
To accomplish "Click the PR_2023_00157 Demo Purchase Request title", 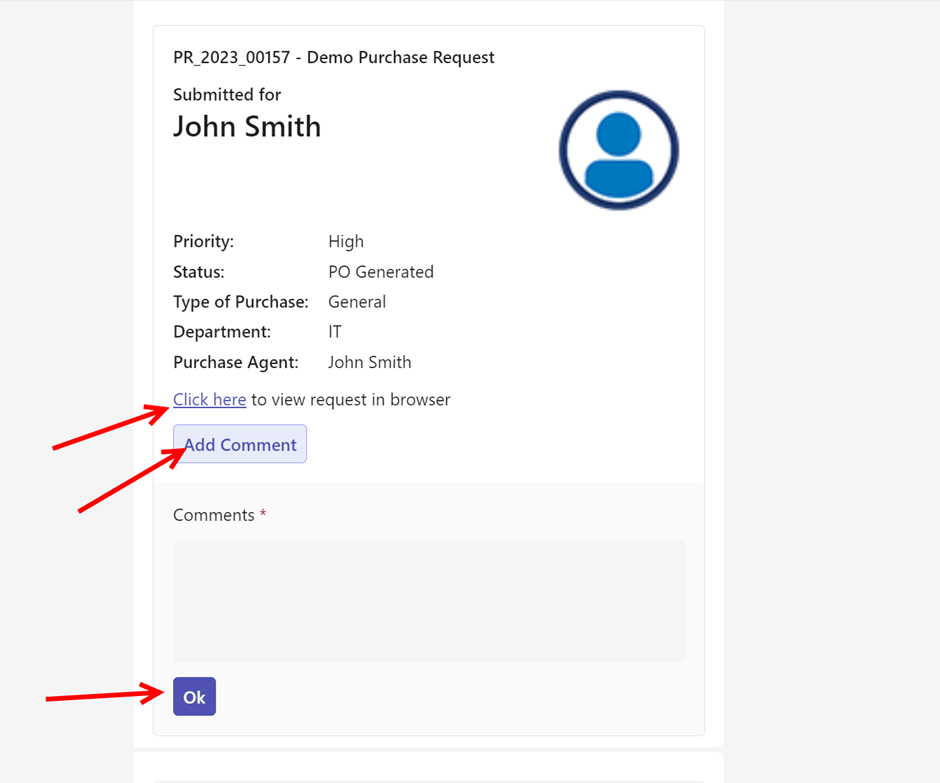I will pyautogui.click(x=333, y=57).
